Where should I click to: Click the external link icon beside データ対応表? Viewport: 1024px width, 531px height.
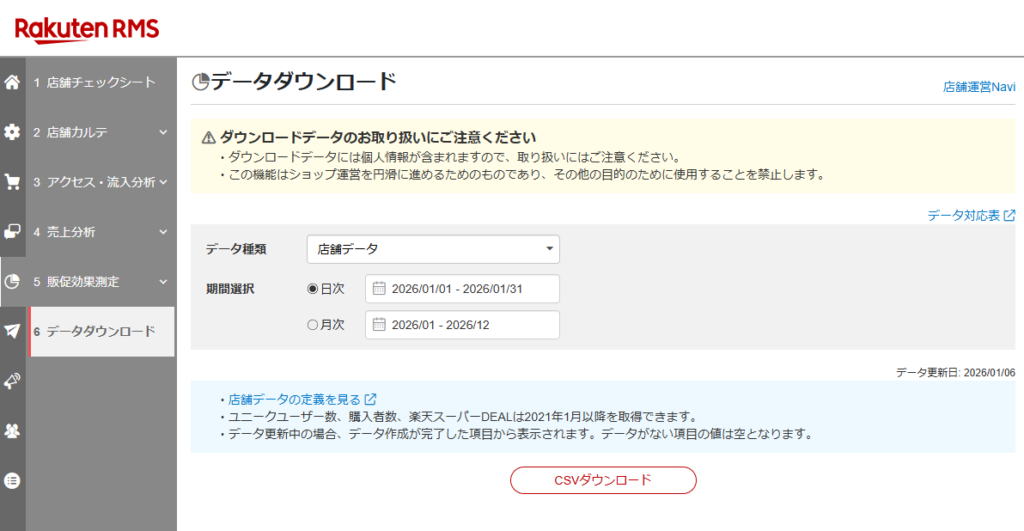pyautogui.click(x=1010, y=215)
